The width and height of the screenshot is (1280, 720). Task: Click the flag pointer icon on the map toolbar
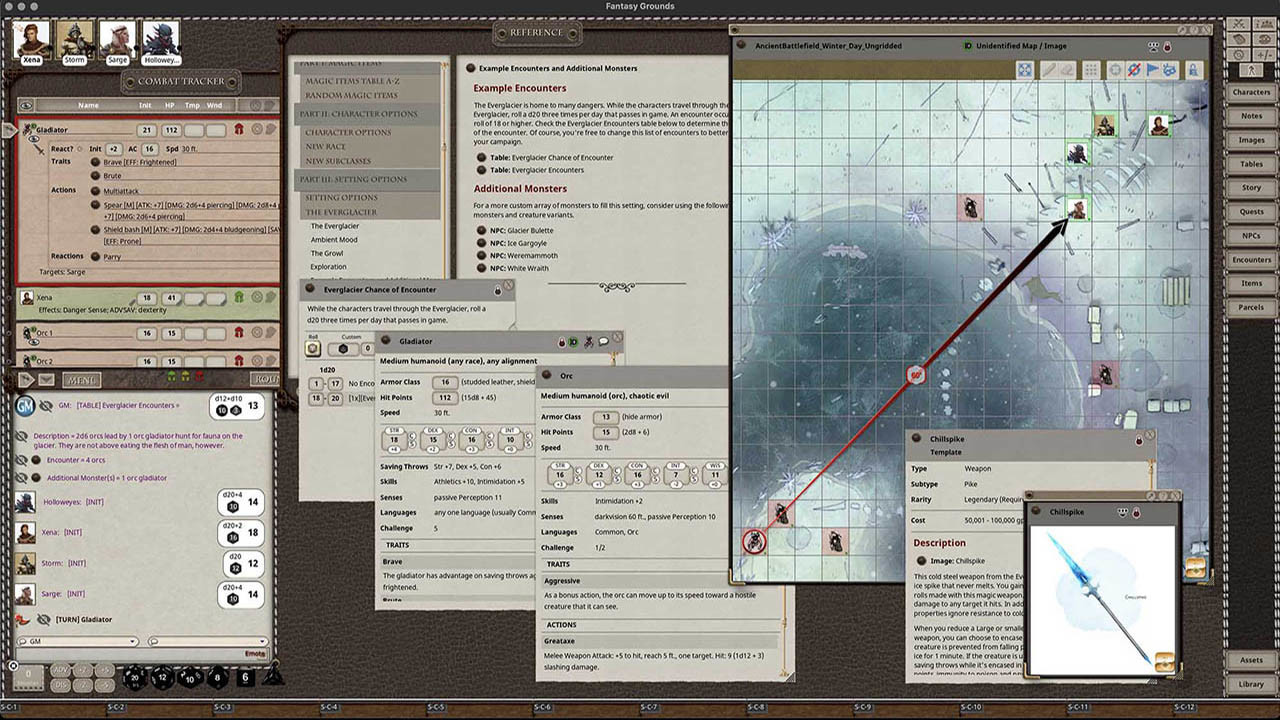coord(1151,70)
